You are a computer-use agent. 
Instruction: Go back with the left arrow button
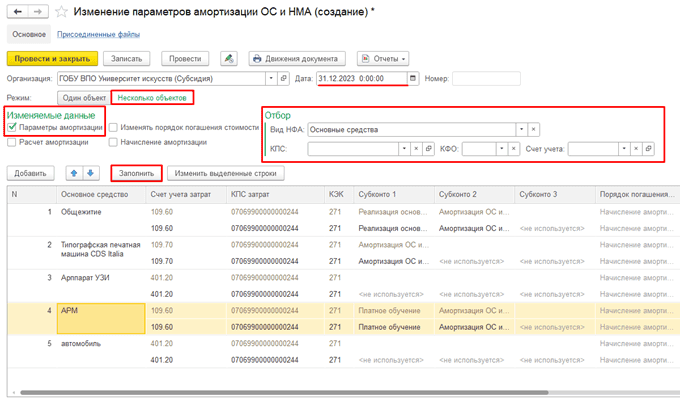pos(18,12)
